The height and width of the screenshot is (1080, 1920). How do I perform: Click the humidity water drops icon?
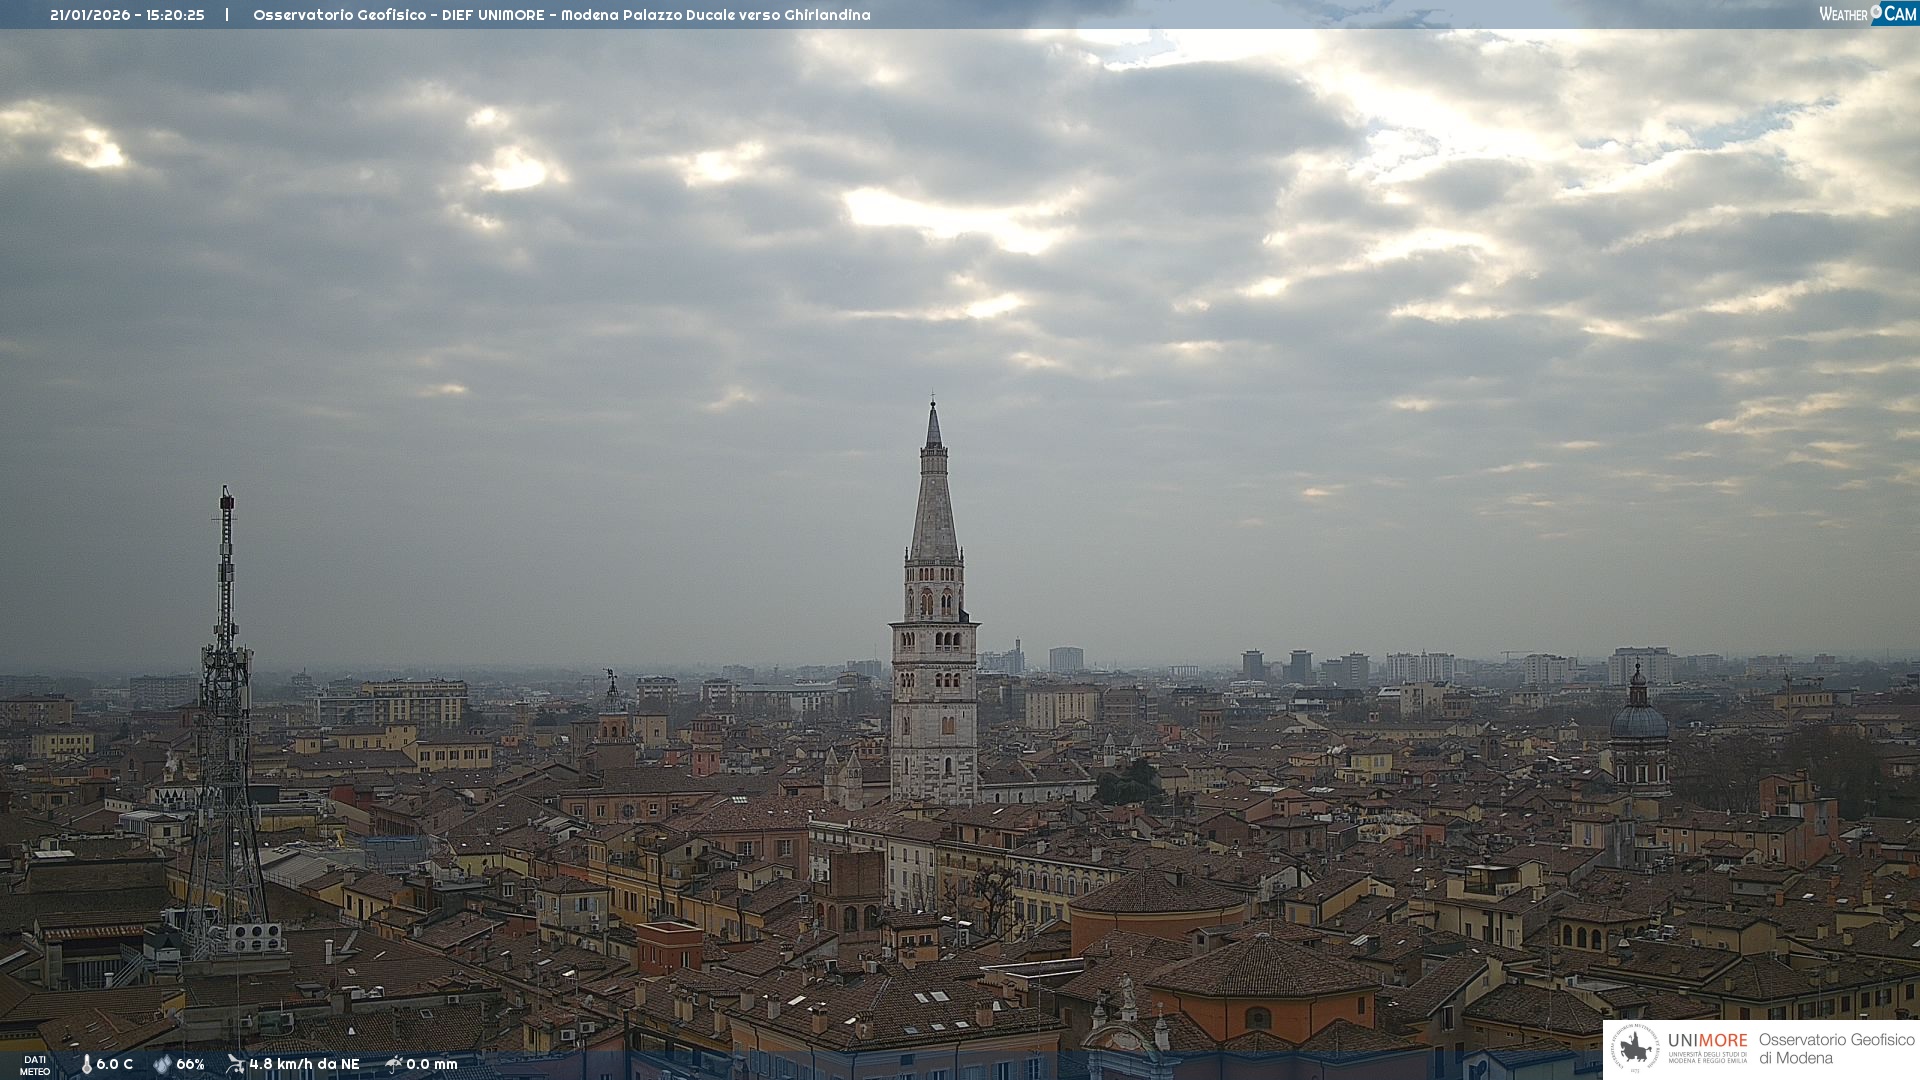click(x=162, y=1064)
